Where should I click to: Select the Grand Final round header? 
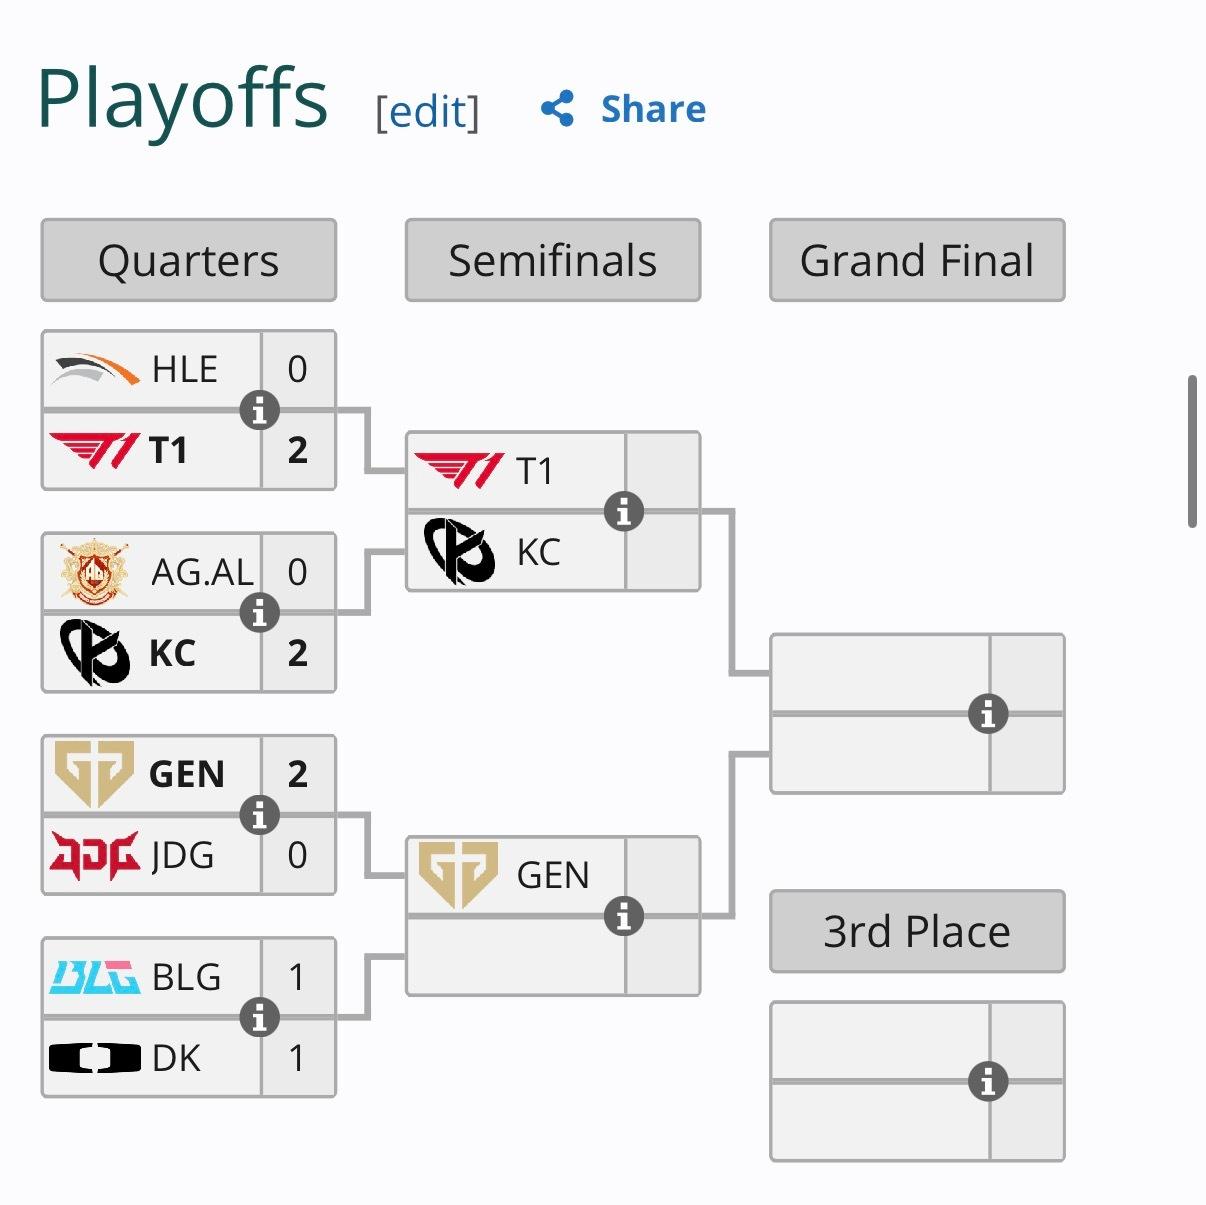click(x=917, y=260)
